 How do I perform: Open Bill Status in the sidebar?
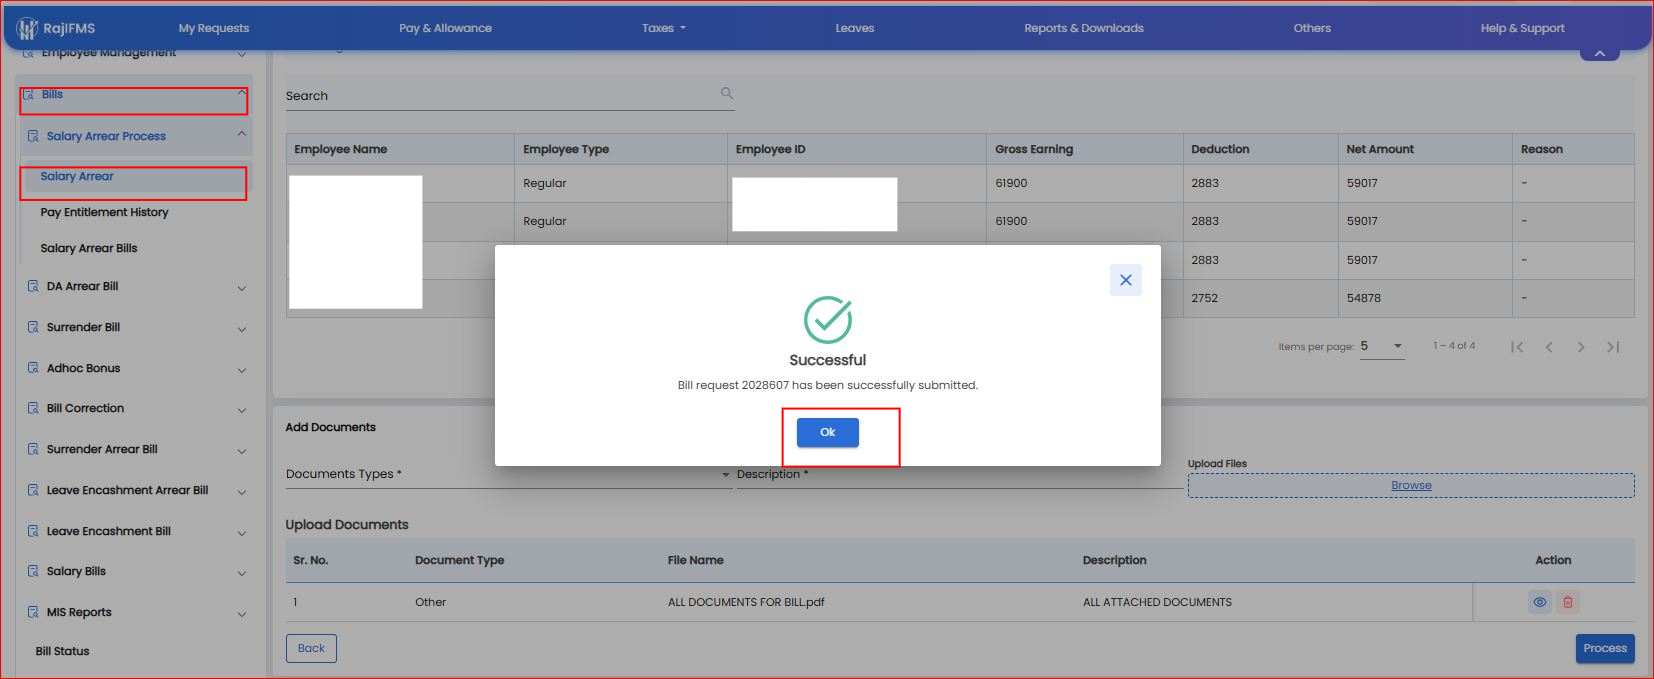point(63,651)
